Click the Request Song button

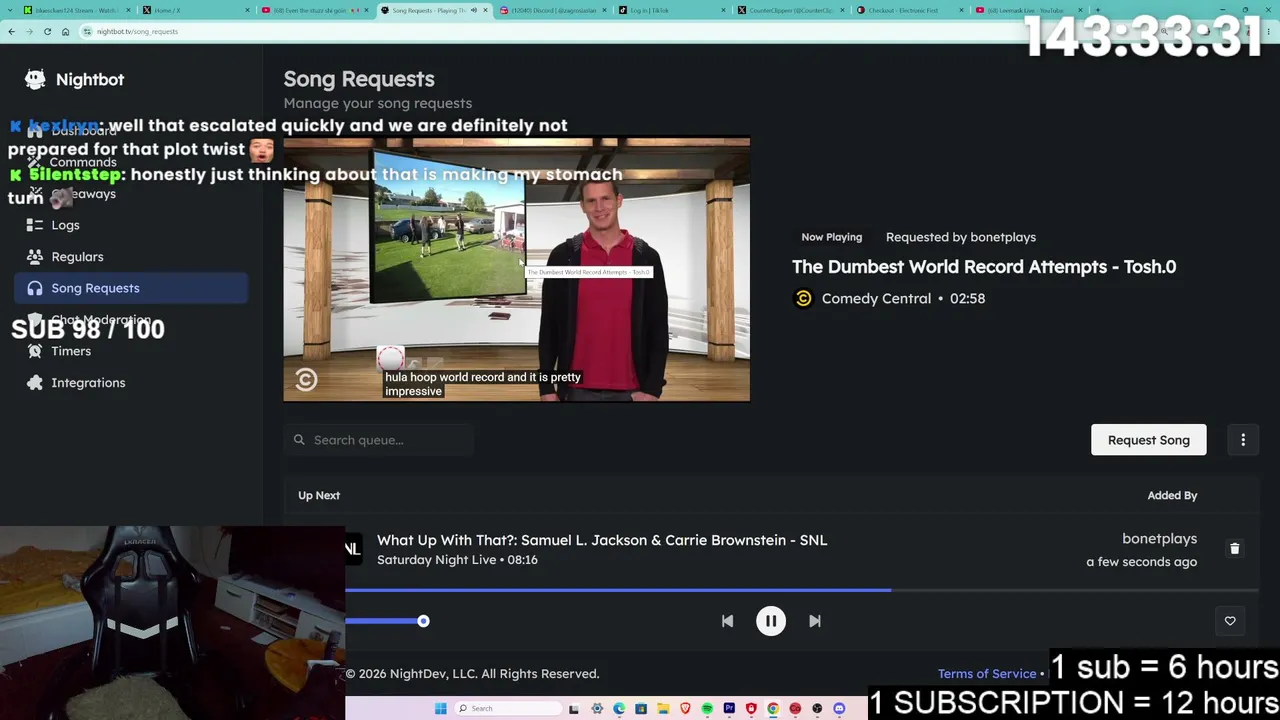[x=1148, y=440]
